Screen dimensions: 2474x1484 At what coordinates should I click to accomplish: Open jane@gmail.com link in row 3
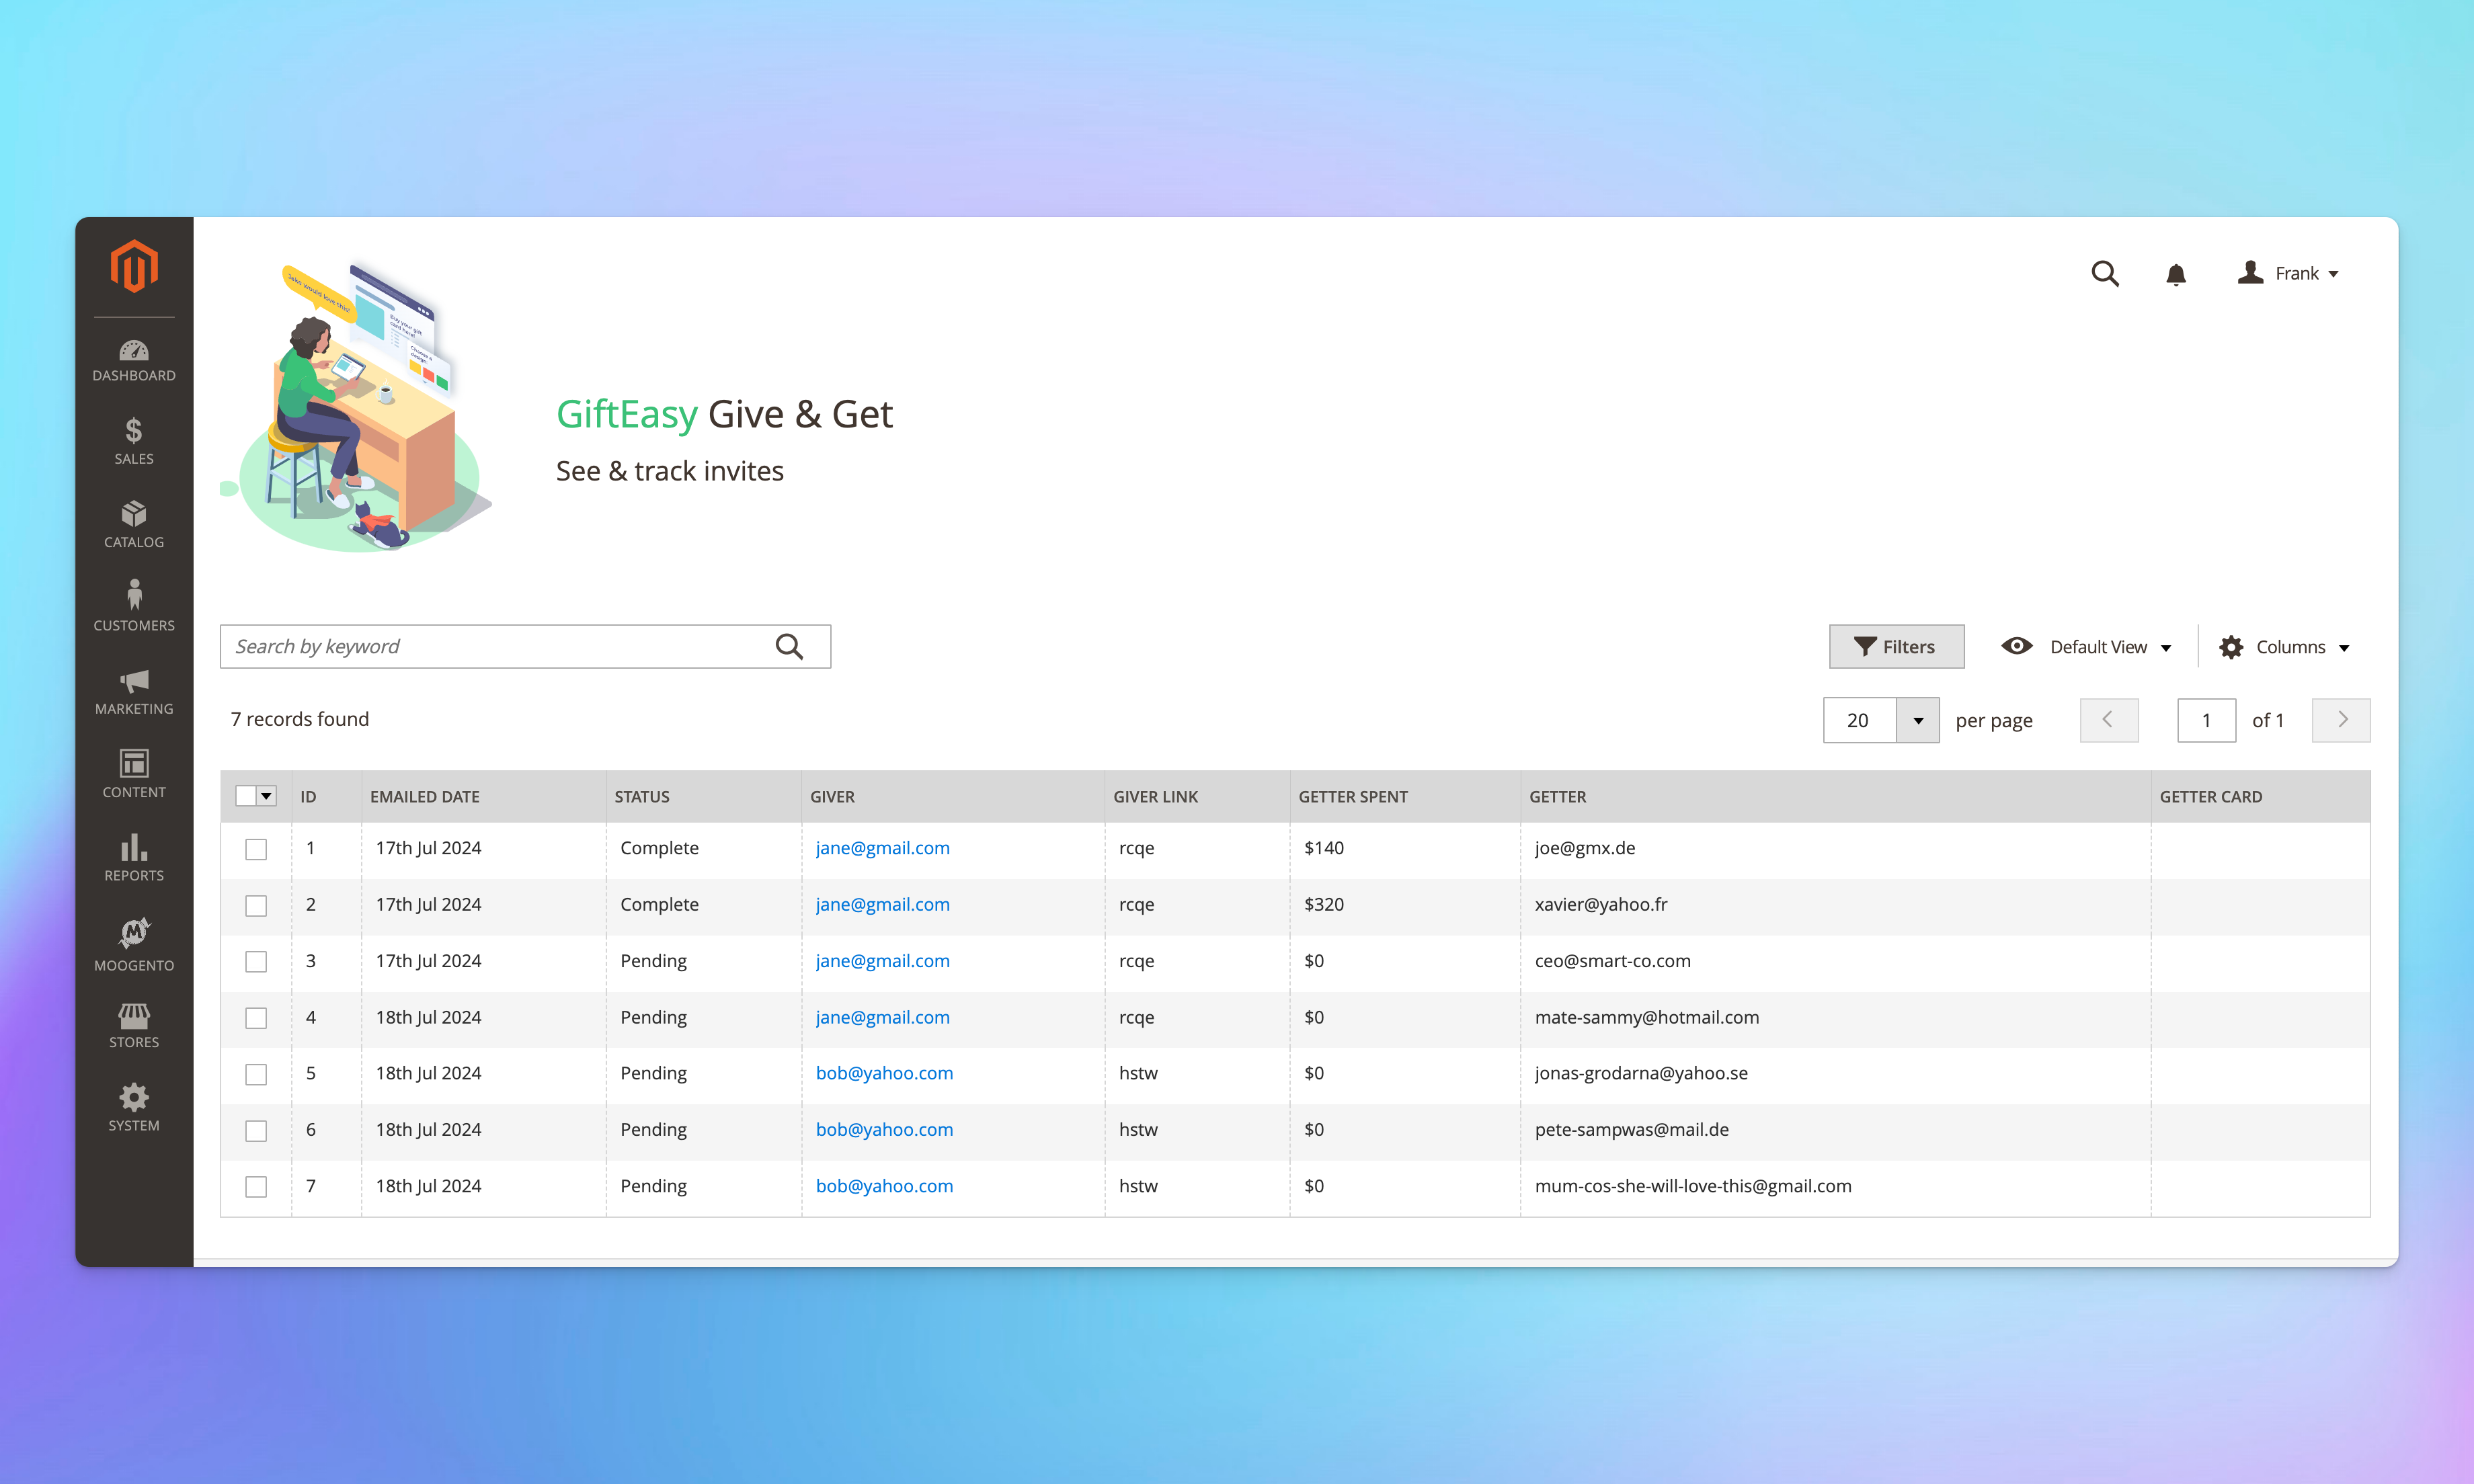pos(883,961)
